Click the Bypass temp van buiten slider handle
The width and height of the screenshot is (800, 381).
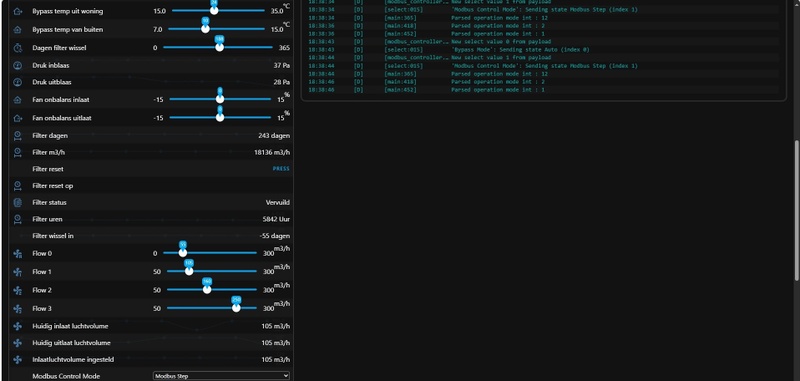click(x=205, y=29)
